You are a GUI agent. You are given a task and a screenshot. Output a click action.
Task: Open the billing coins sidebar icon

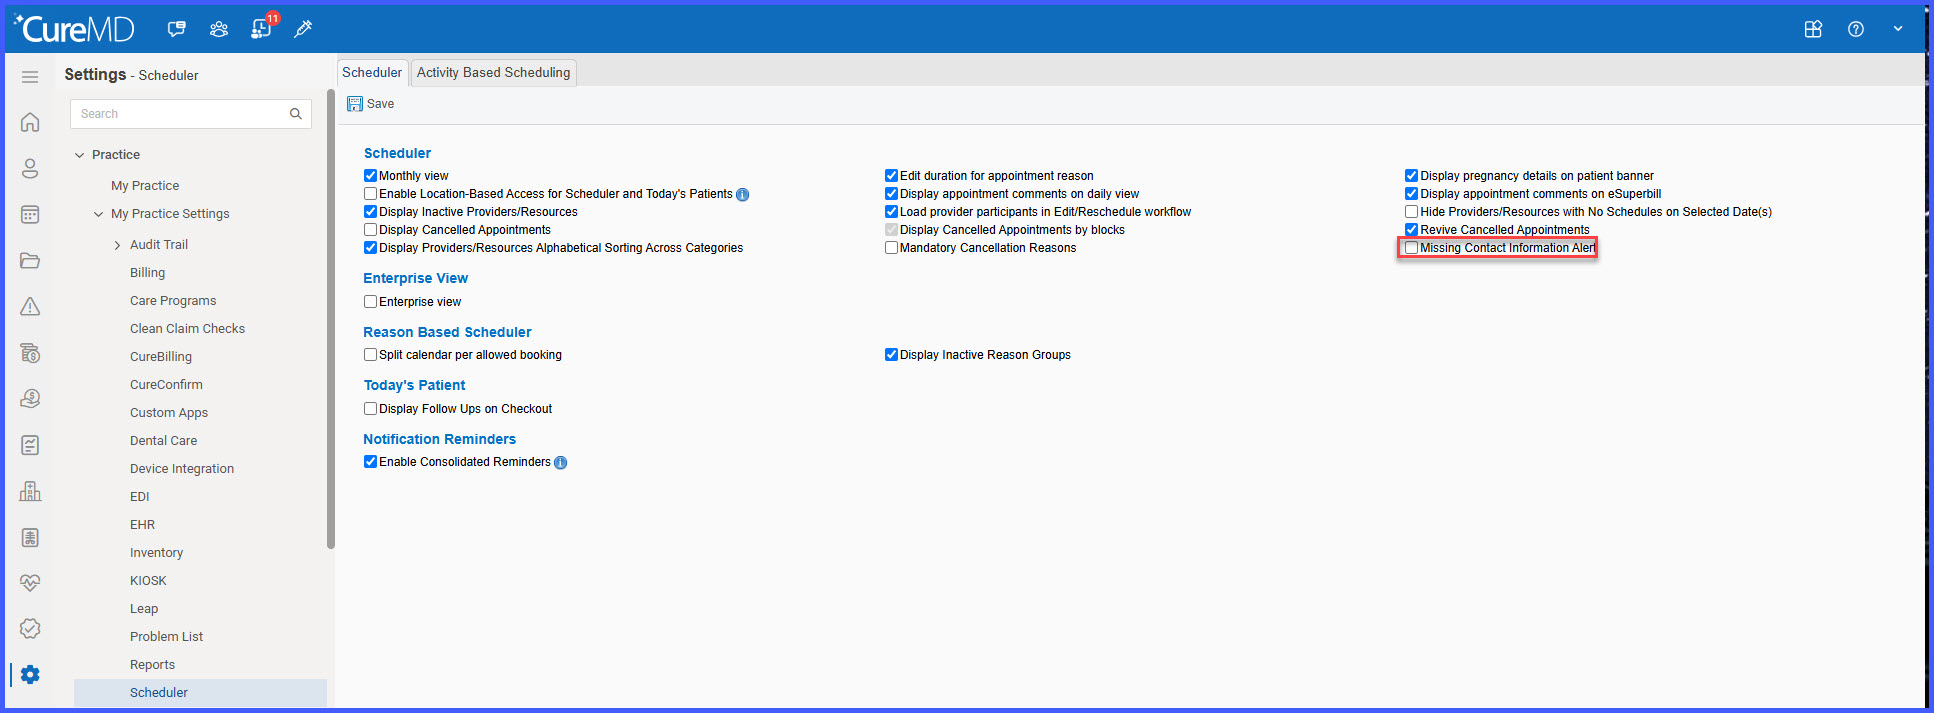[30, 353]
